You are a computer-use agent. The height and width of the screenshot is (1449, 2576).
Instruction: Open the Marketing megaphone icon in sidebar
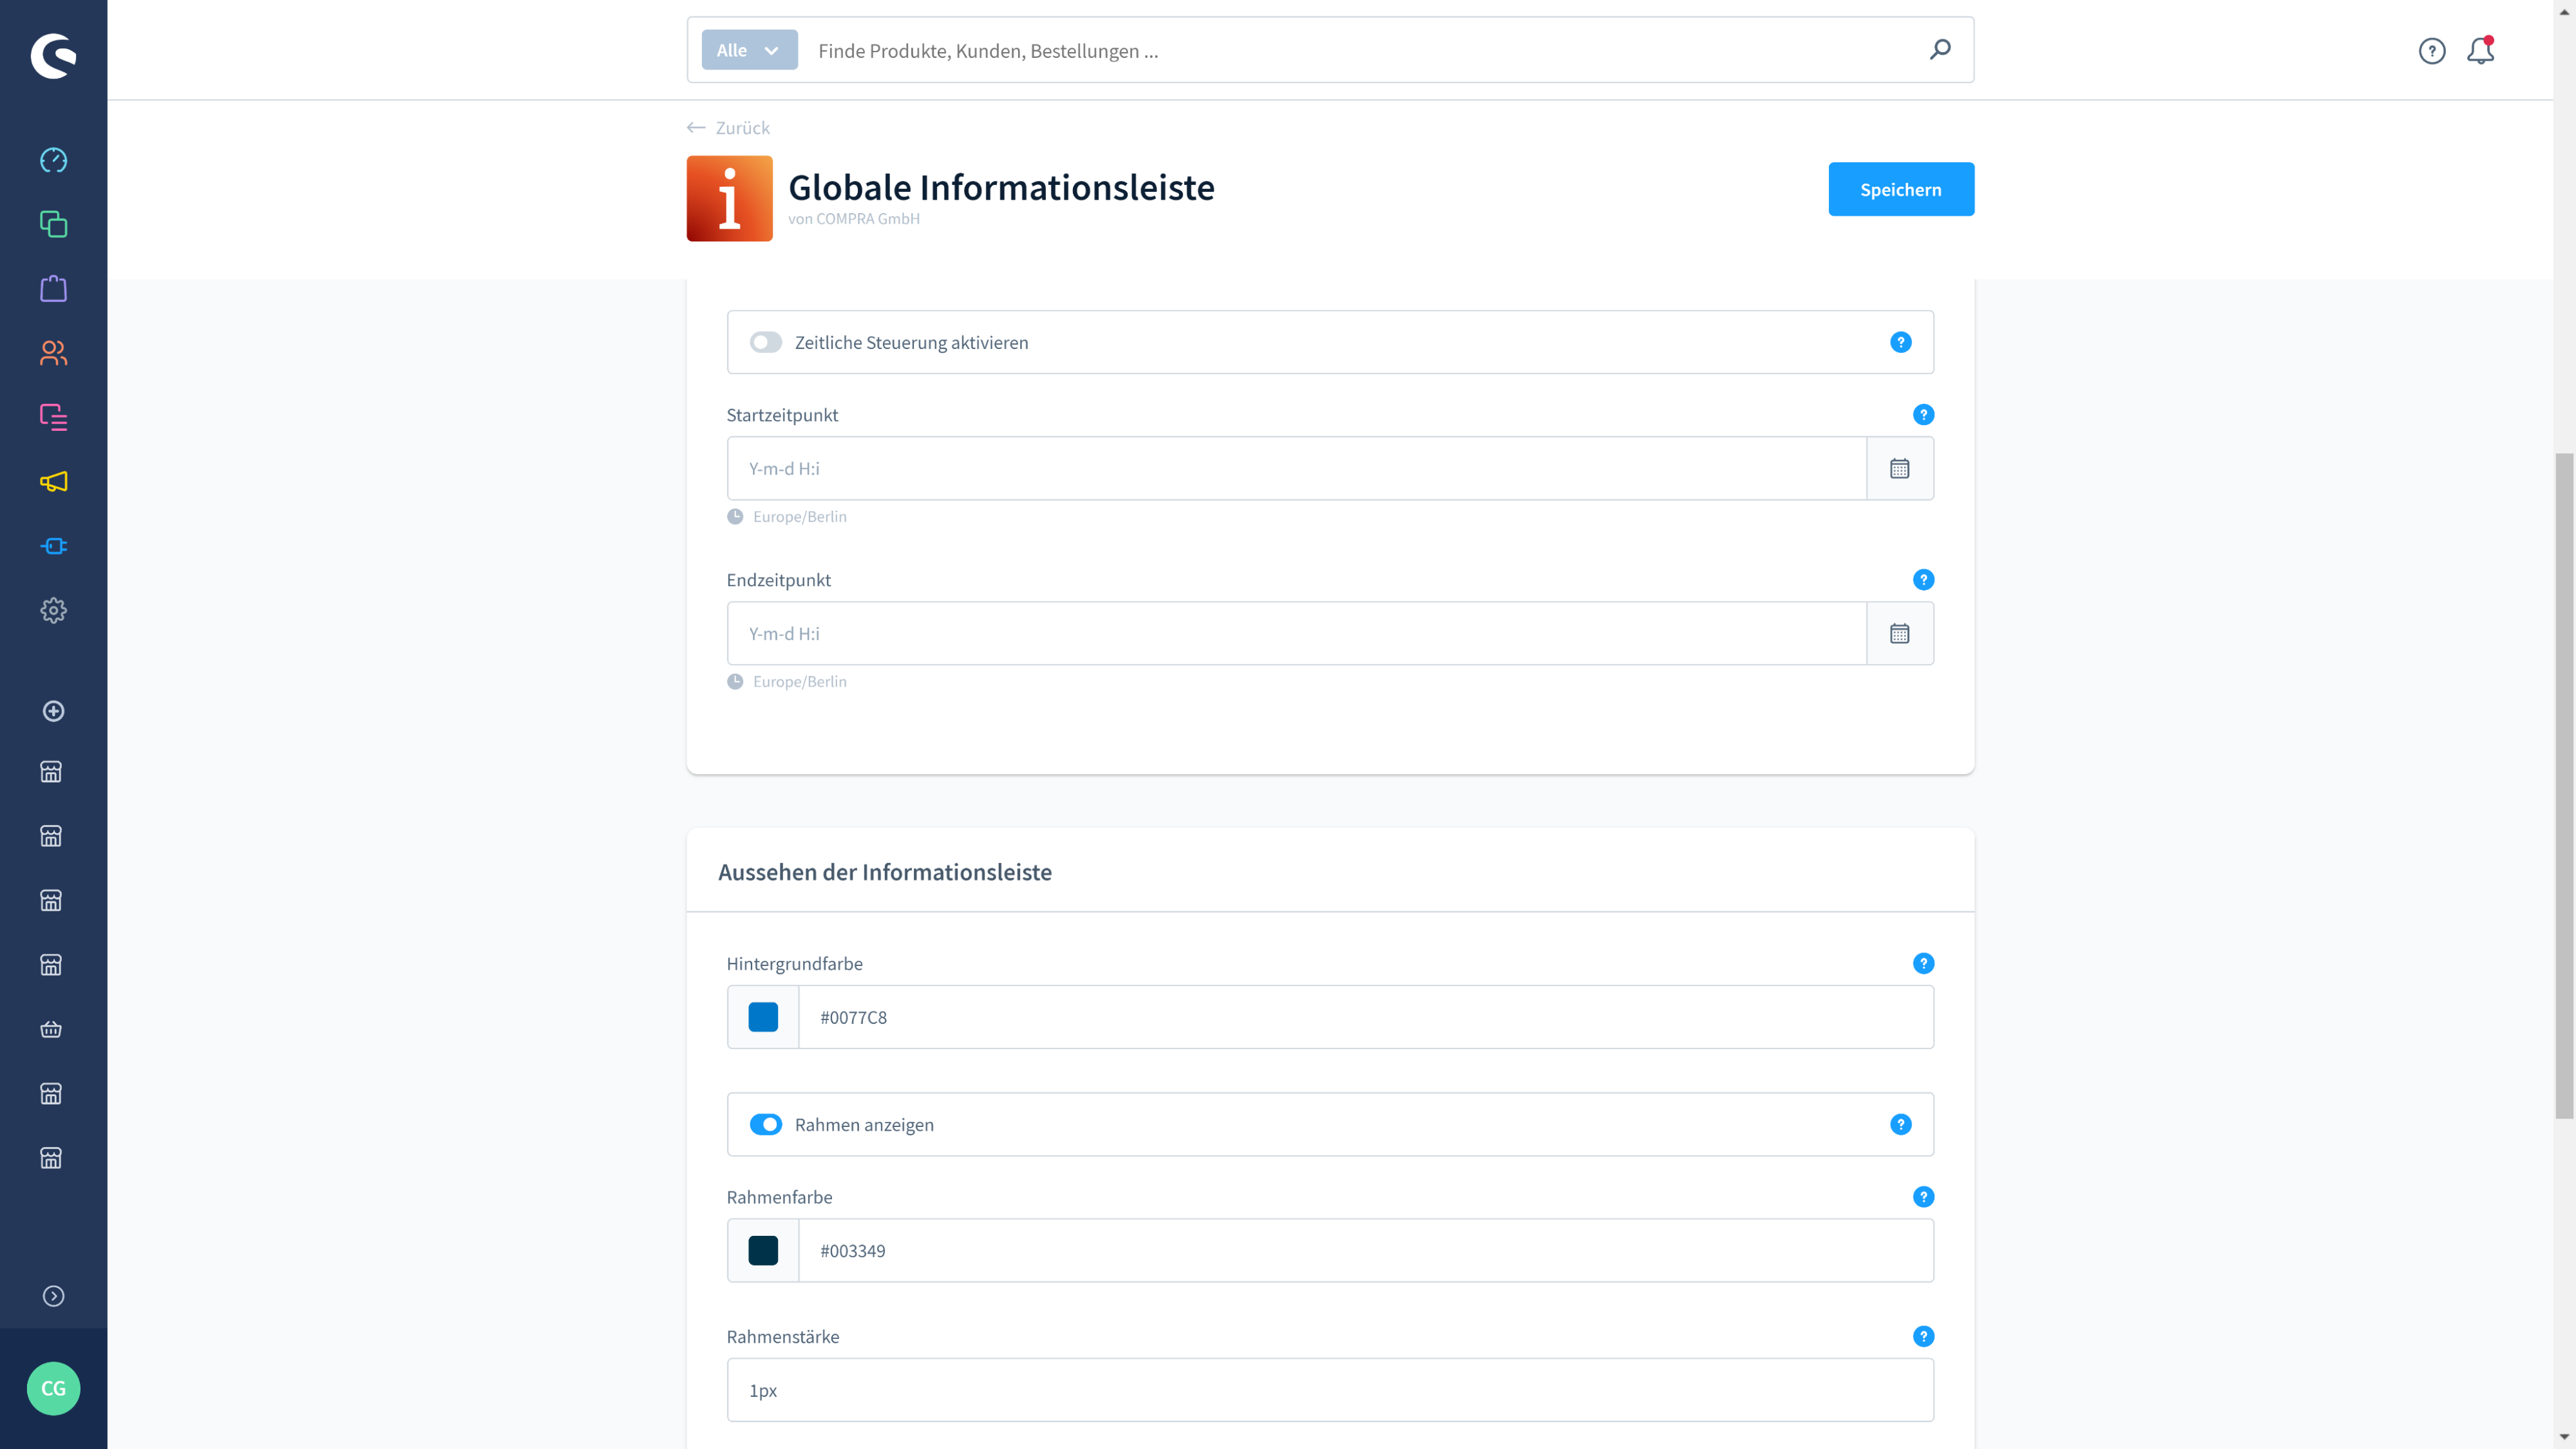(53, 482)
